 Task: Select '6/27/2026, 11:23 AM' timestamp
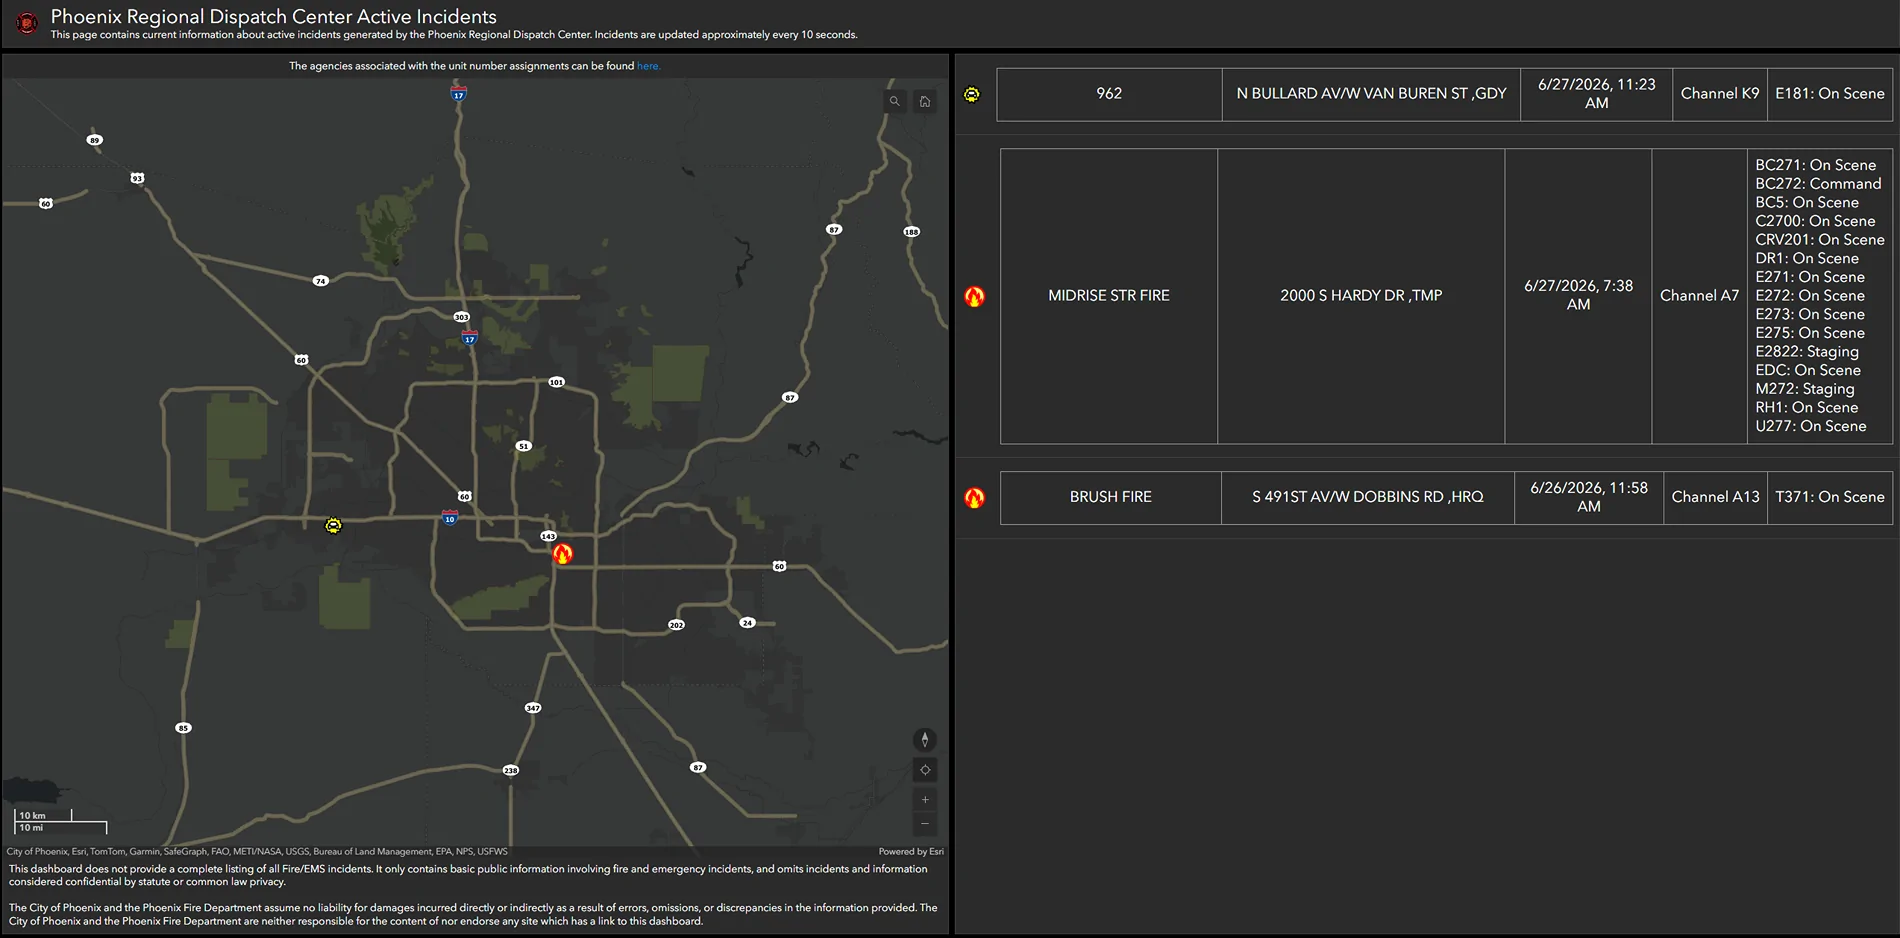1596,94
